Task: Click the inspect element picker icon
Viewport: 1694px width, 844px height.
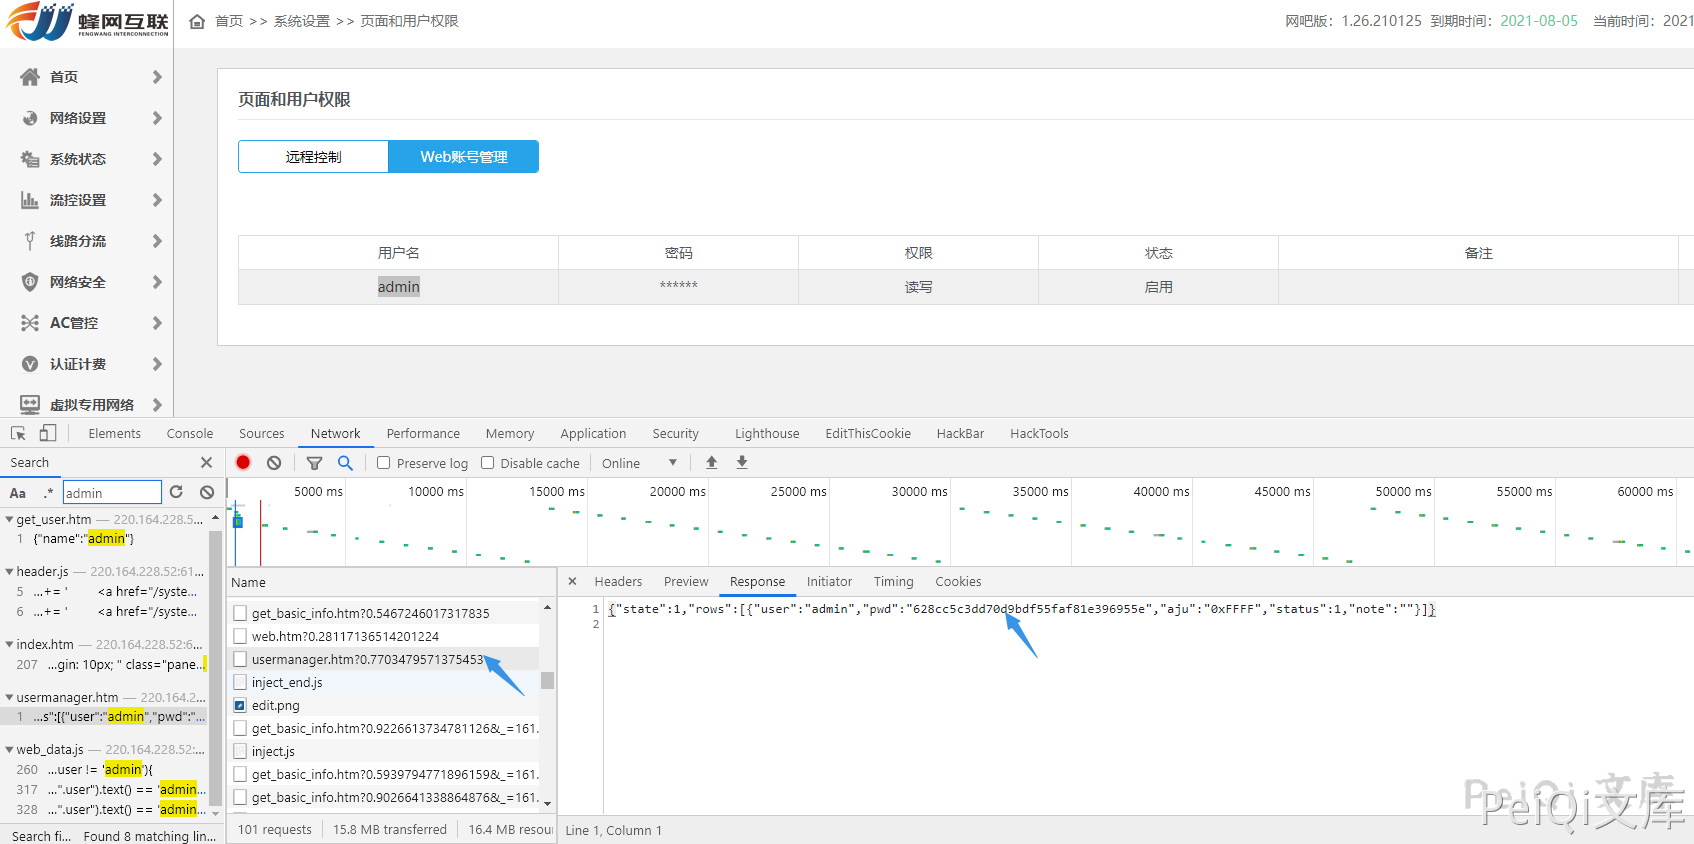Action: click(x=18, y=434)
